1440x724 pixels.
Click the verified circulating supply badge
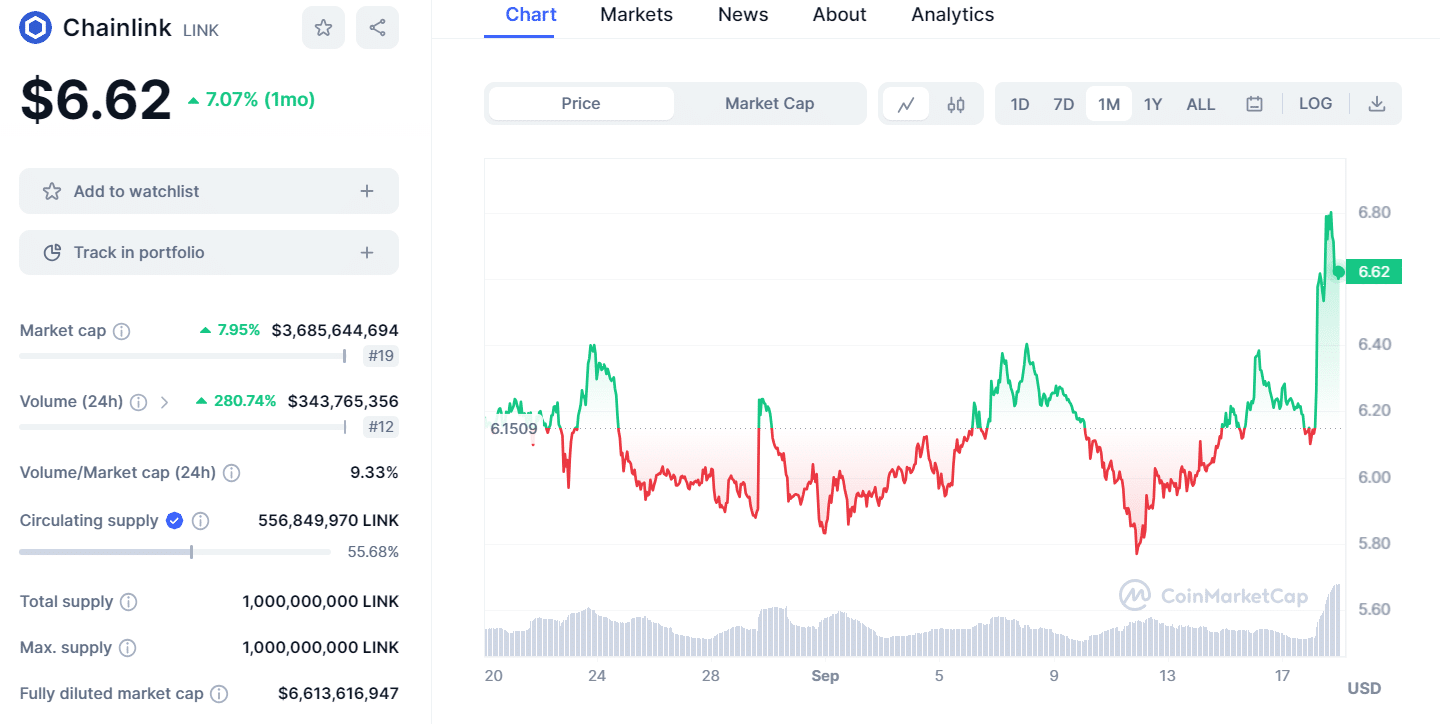tap(174, 521)
